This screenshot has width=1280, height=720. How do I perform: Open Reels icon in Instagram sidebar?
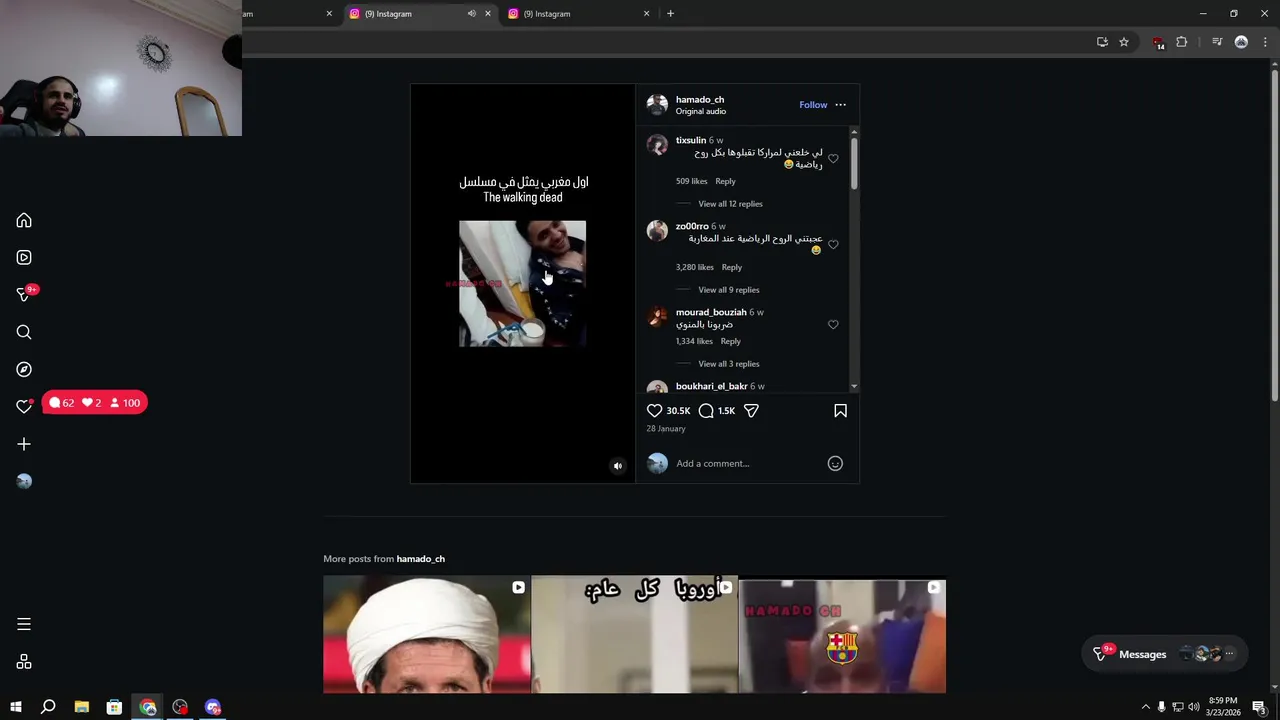coord(24,258)
